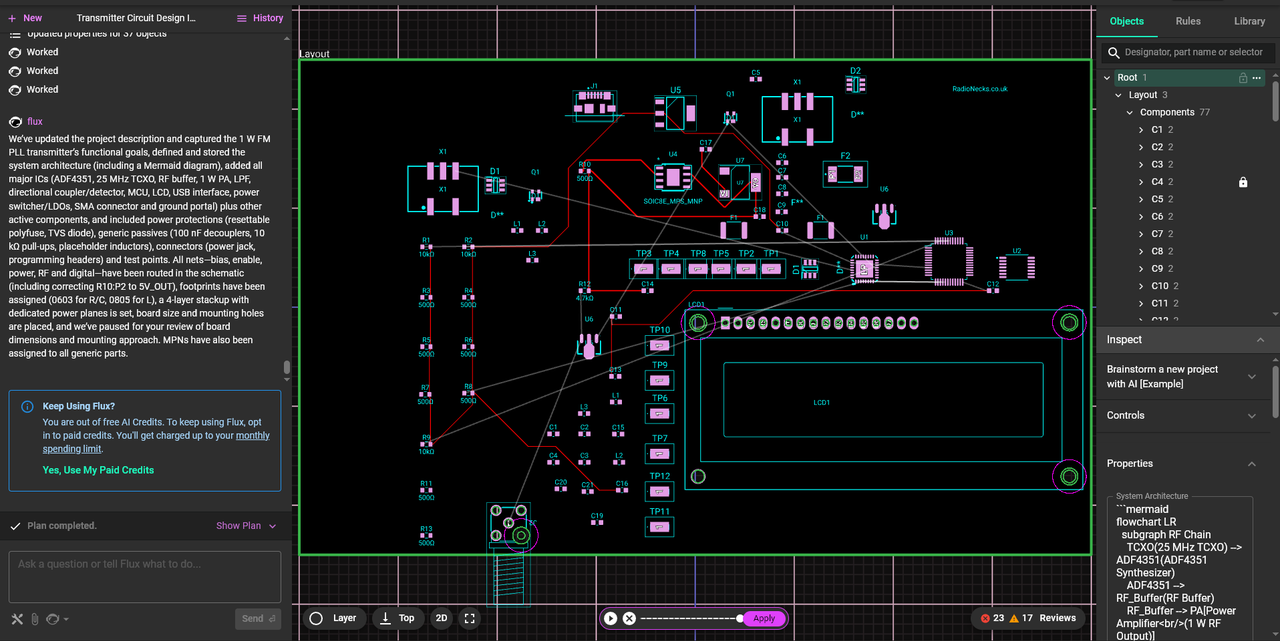Expand the C3 component node
This screenshot has height=641, width=1280.
(x=1142, y=164)
